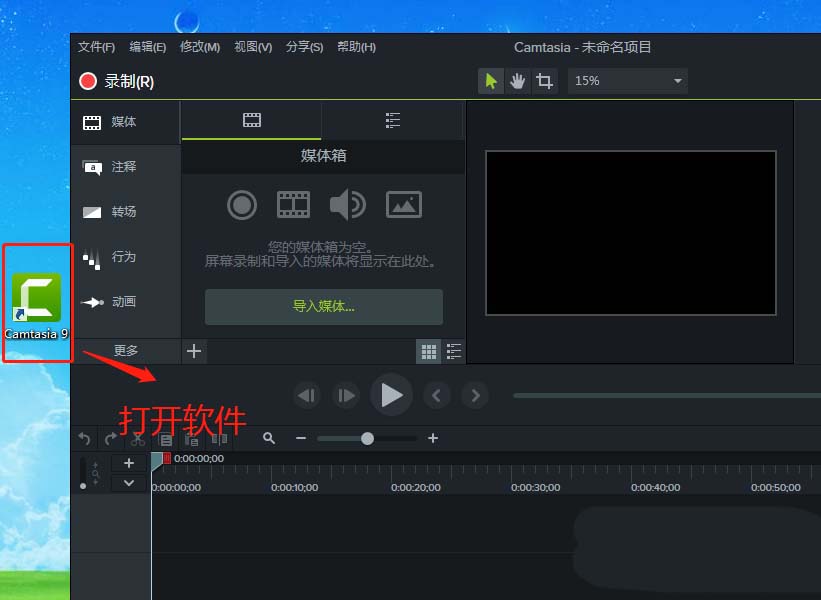Open the 媒体 panel in sidebar
The height and width of the screenshot is (600, 821).
coord(126,123)
